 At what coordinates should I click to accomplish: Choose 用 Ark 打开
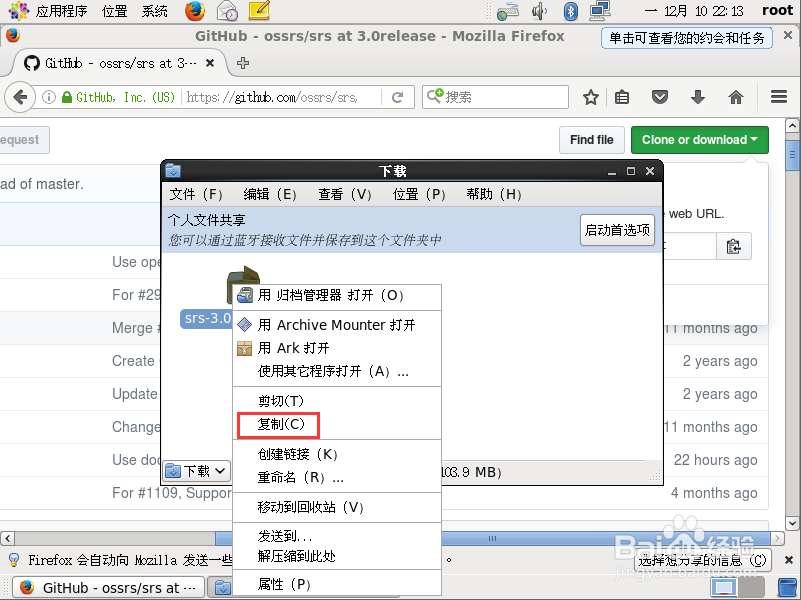point(337,348)
